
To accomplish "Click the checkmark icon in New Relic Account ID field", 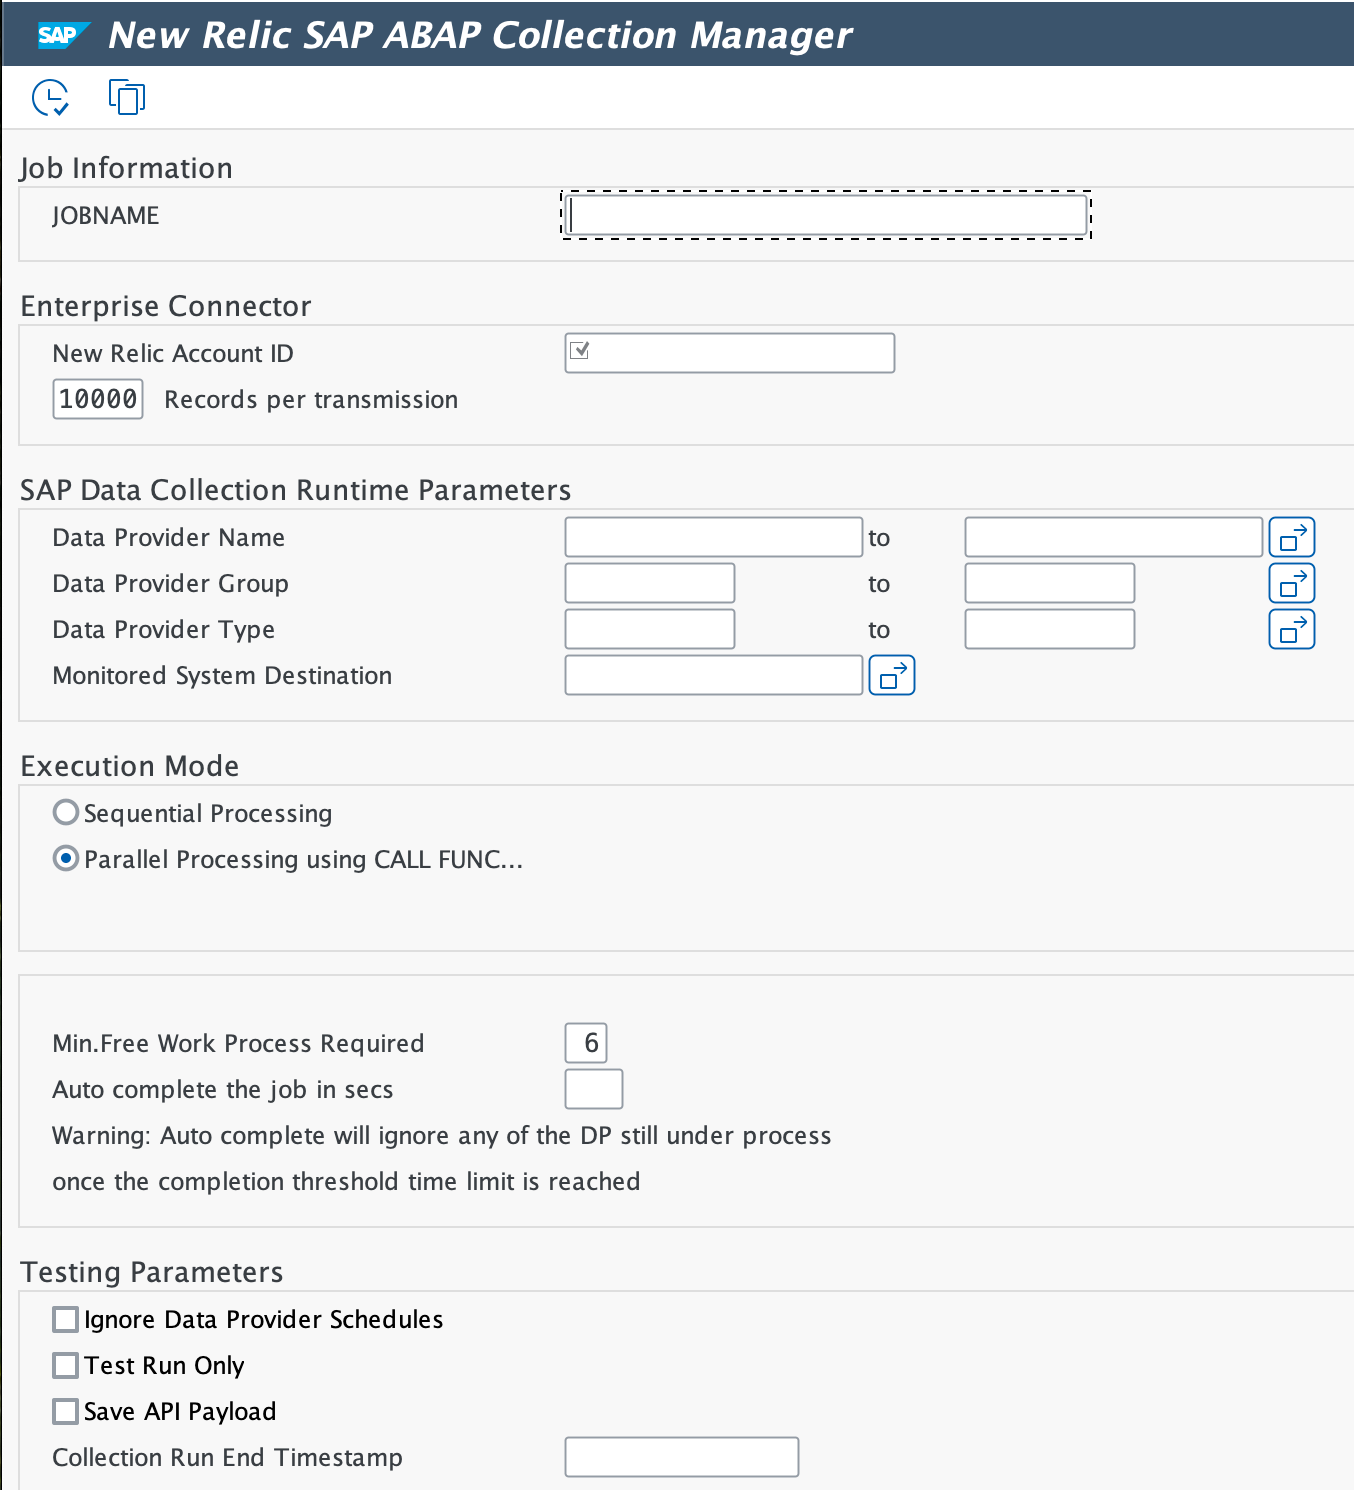I will (580, 350).
